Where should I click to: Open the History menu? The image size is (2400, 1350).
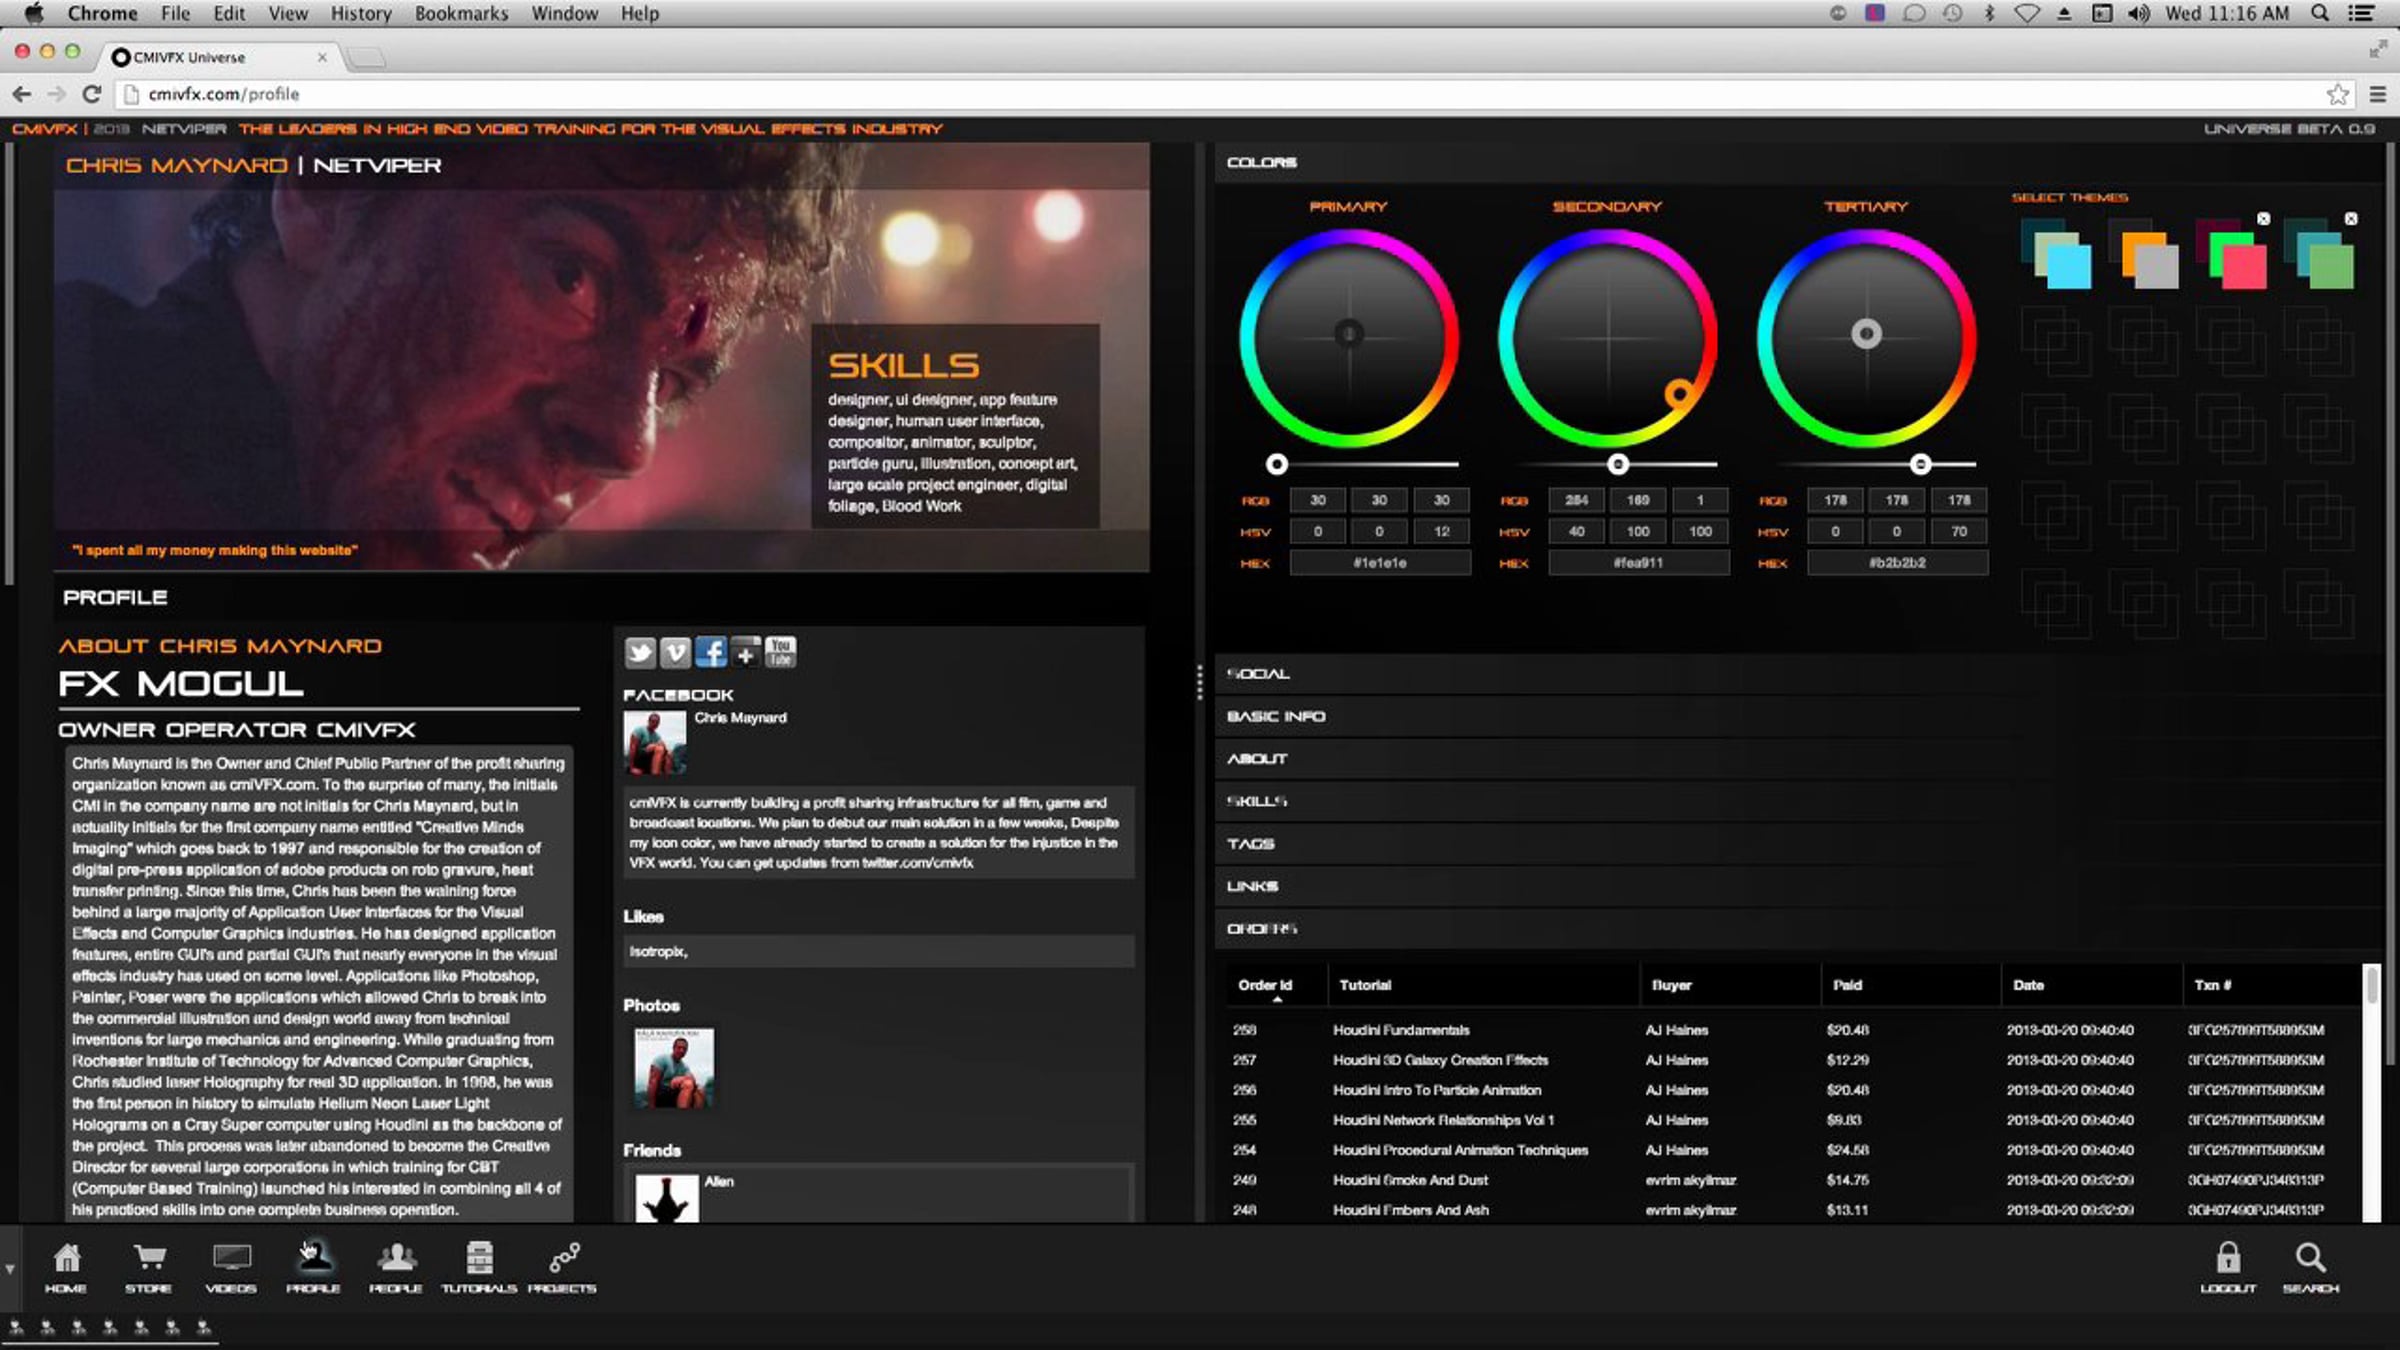pyautogui.click(x=361, y=13)
